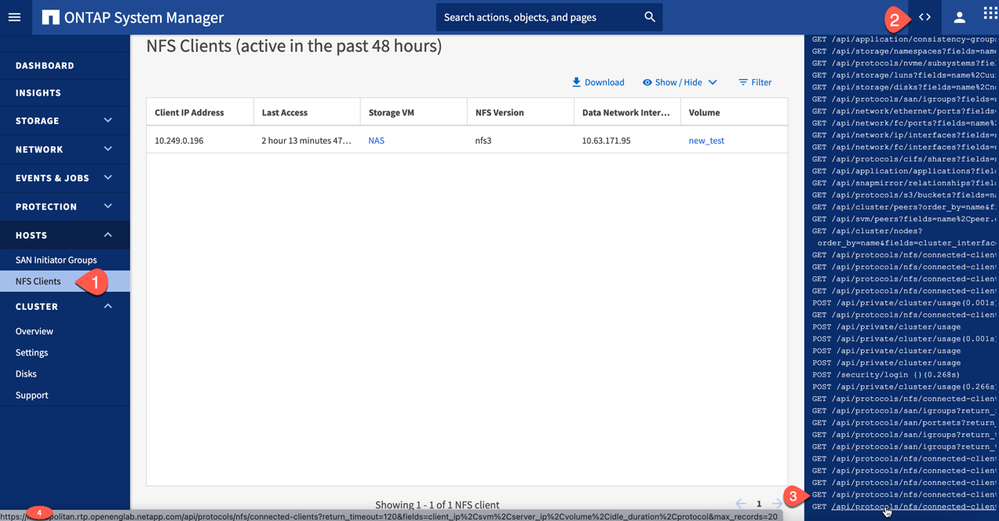Sort by the Client IP Address column

(190, 113)
